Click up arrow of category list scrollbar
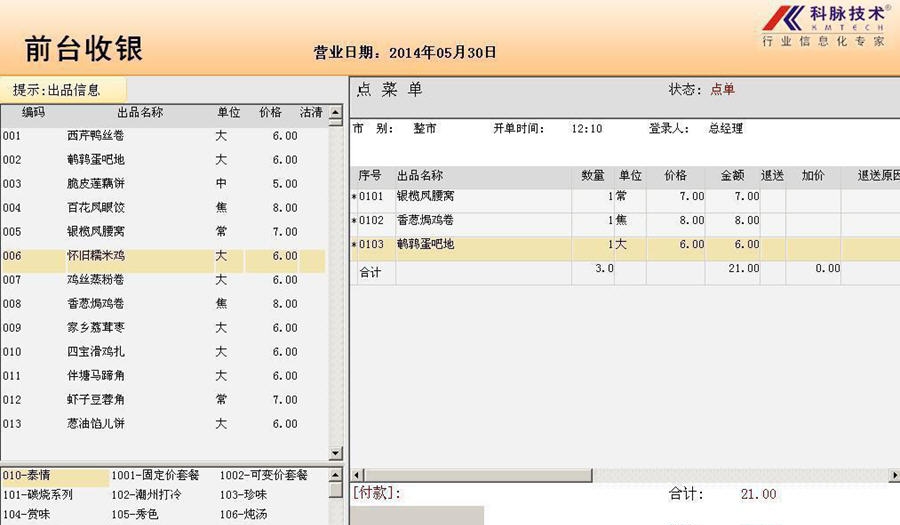 click(336, 475)
